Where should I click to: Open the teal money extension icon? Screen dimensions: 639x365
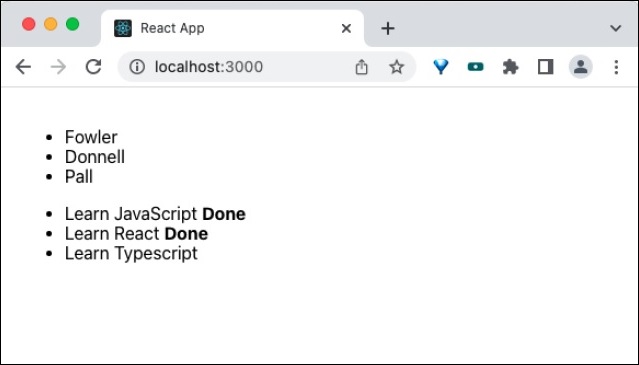[476, 67]
